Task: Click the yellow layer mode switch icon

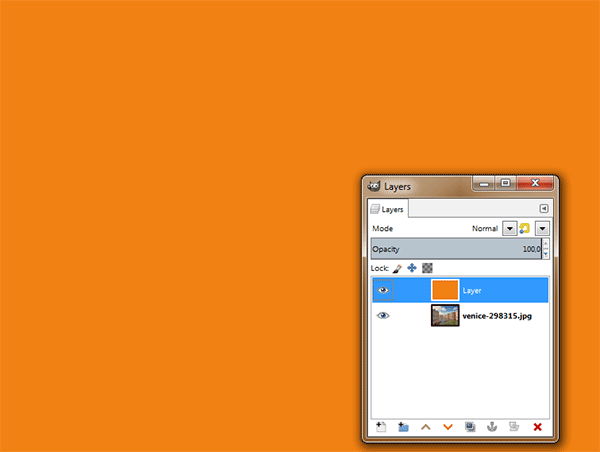Action: [x=524, y=228]
